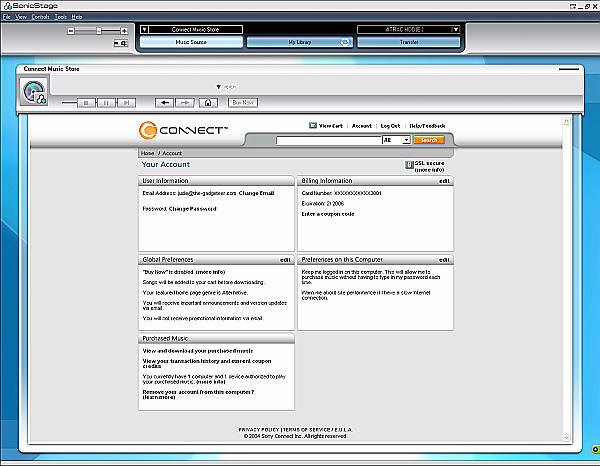This screenshot has height=466, width=600.
Task: Open the Music Source dropdown arrow
Action: coord(144,30)
